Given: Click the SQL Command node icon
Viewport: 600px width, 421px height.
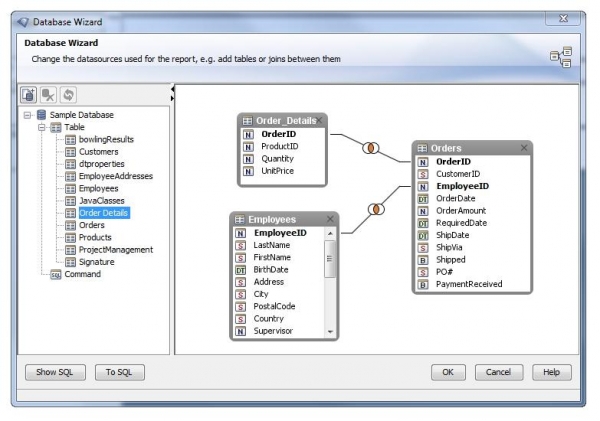Looking at the screenshot, I should [x=56, y=274].
